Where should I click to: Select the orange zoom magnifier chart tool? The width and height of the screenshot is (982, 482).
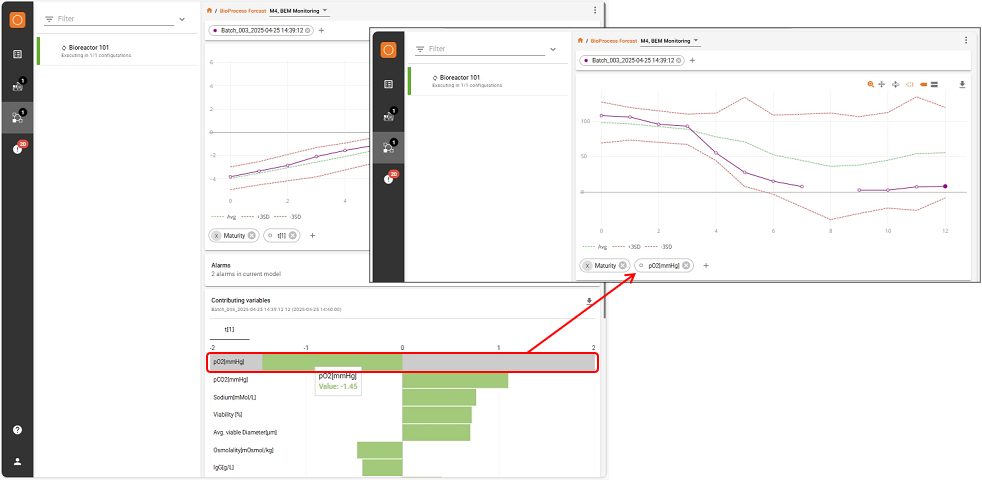point(871,84)
